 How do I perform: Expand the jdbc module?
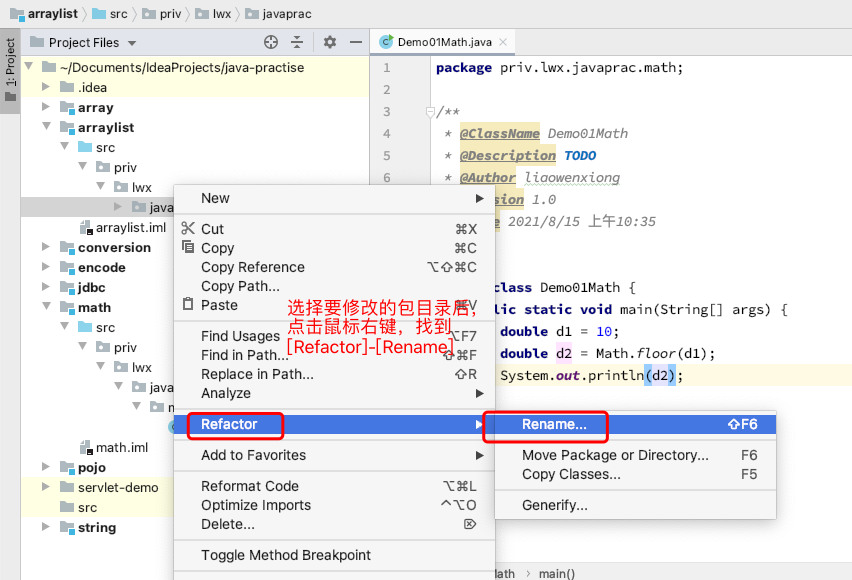click(46, 287)
